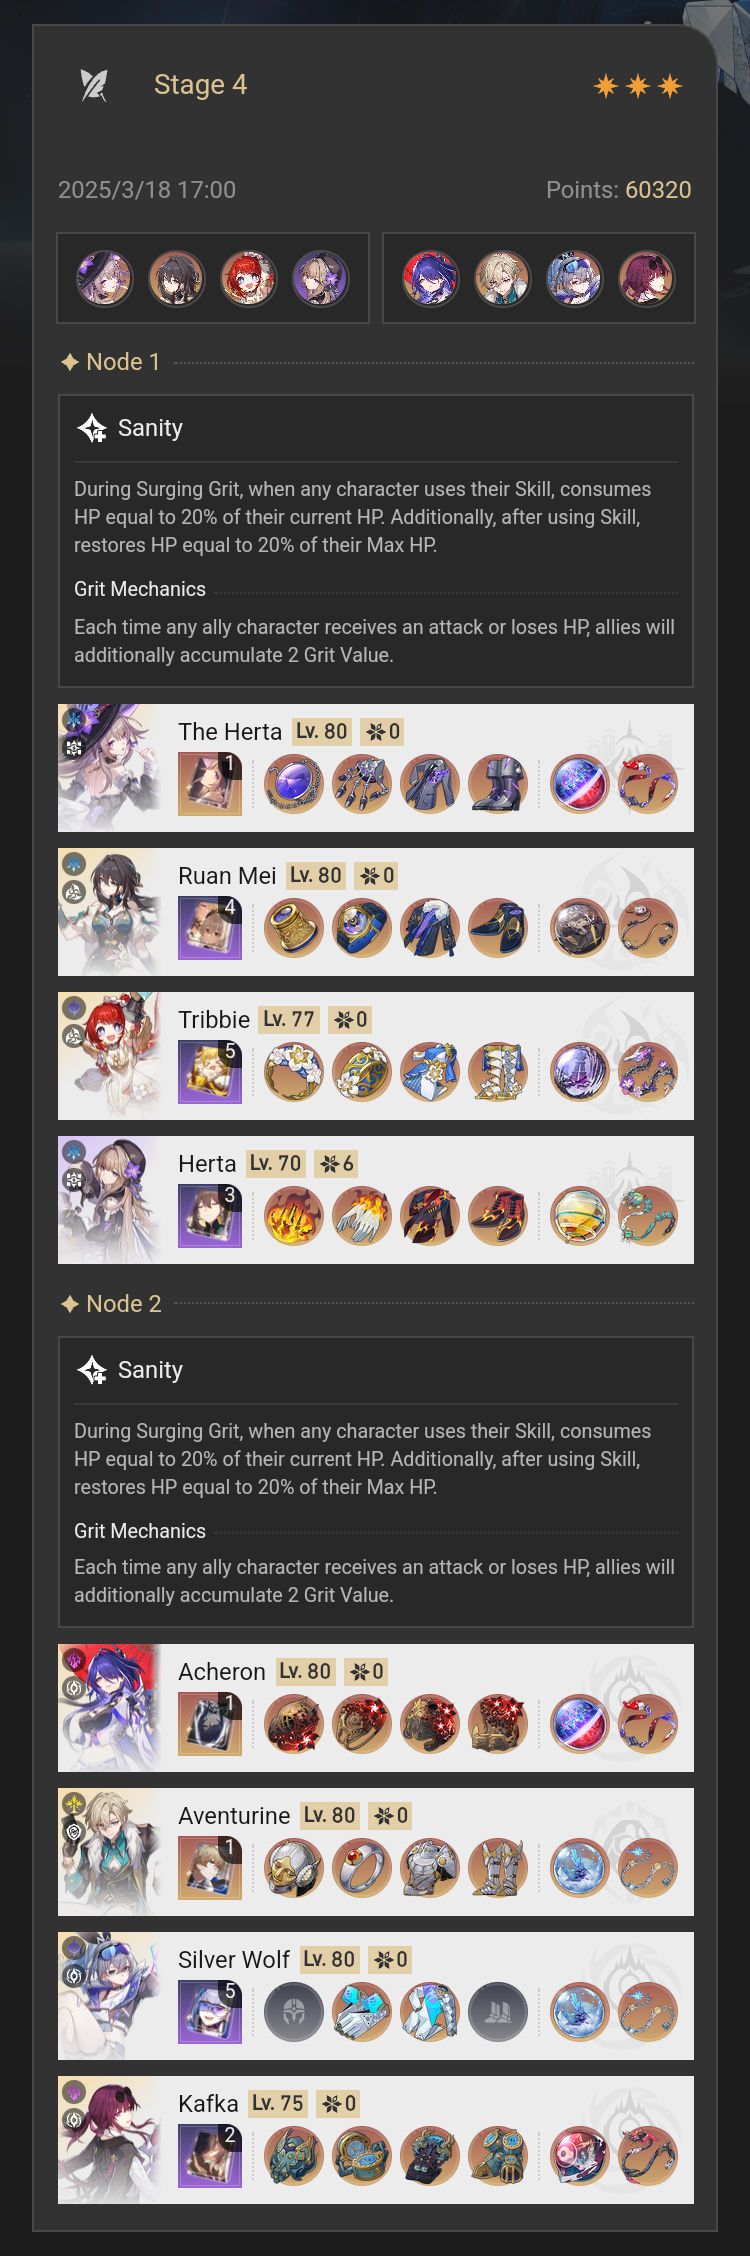
Task: Click Kafka avatar in second team lineup
Action: (647, 278)
